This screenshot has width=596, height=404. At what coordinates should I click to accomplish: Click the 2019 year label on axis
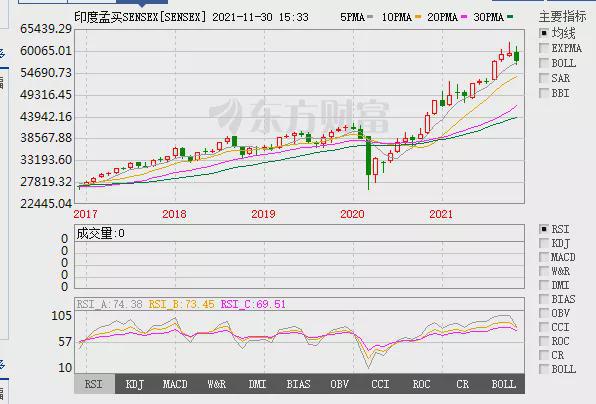263,214
